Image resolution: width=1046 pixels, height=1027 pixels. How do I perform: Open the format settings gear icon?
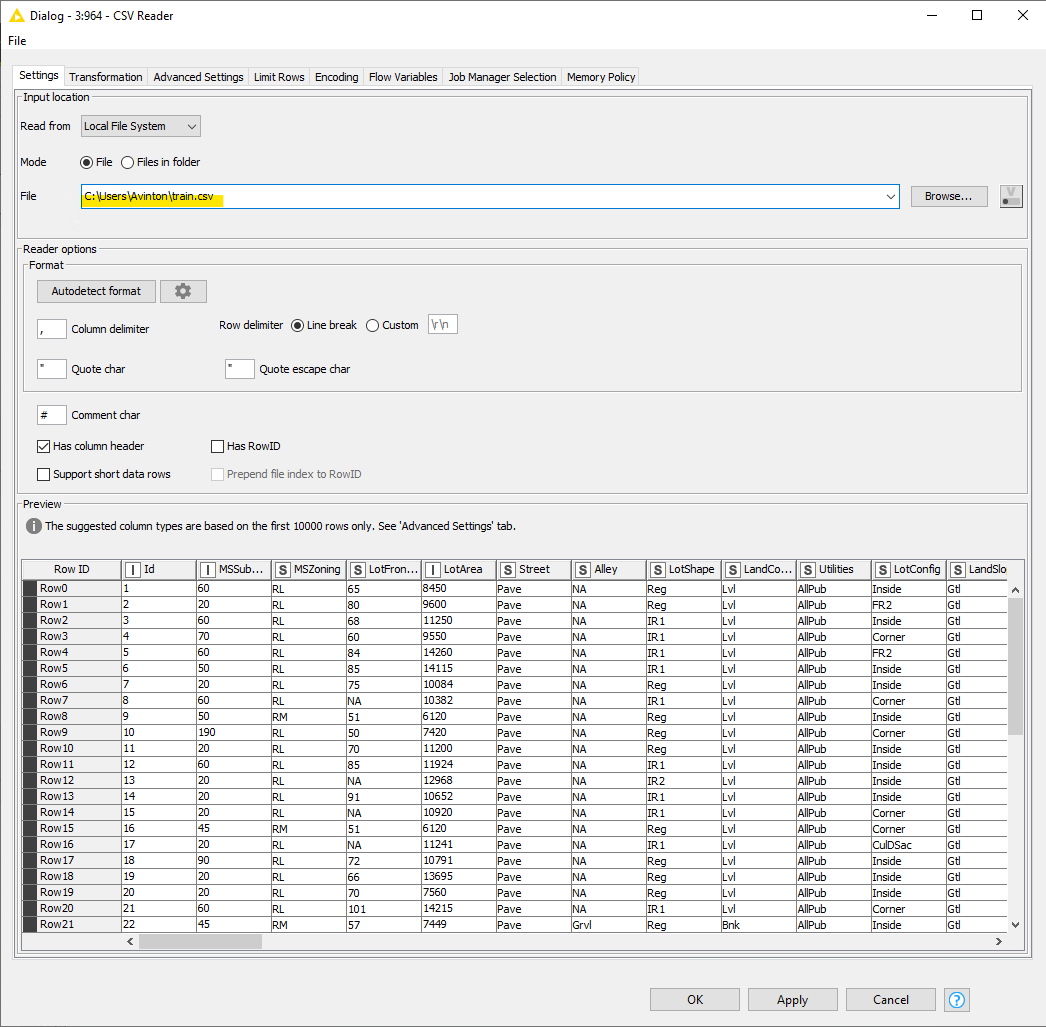tap(183, 291)
